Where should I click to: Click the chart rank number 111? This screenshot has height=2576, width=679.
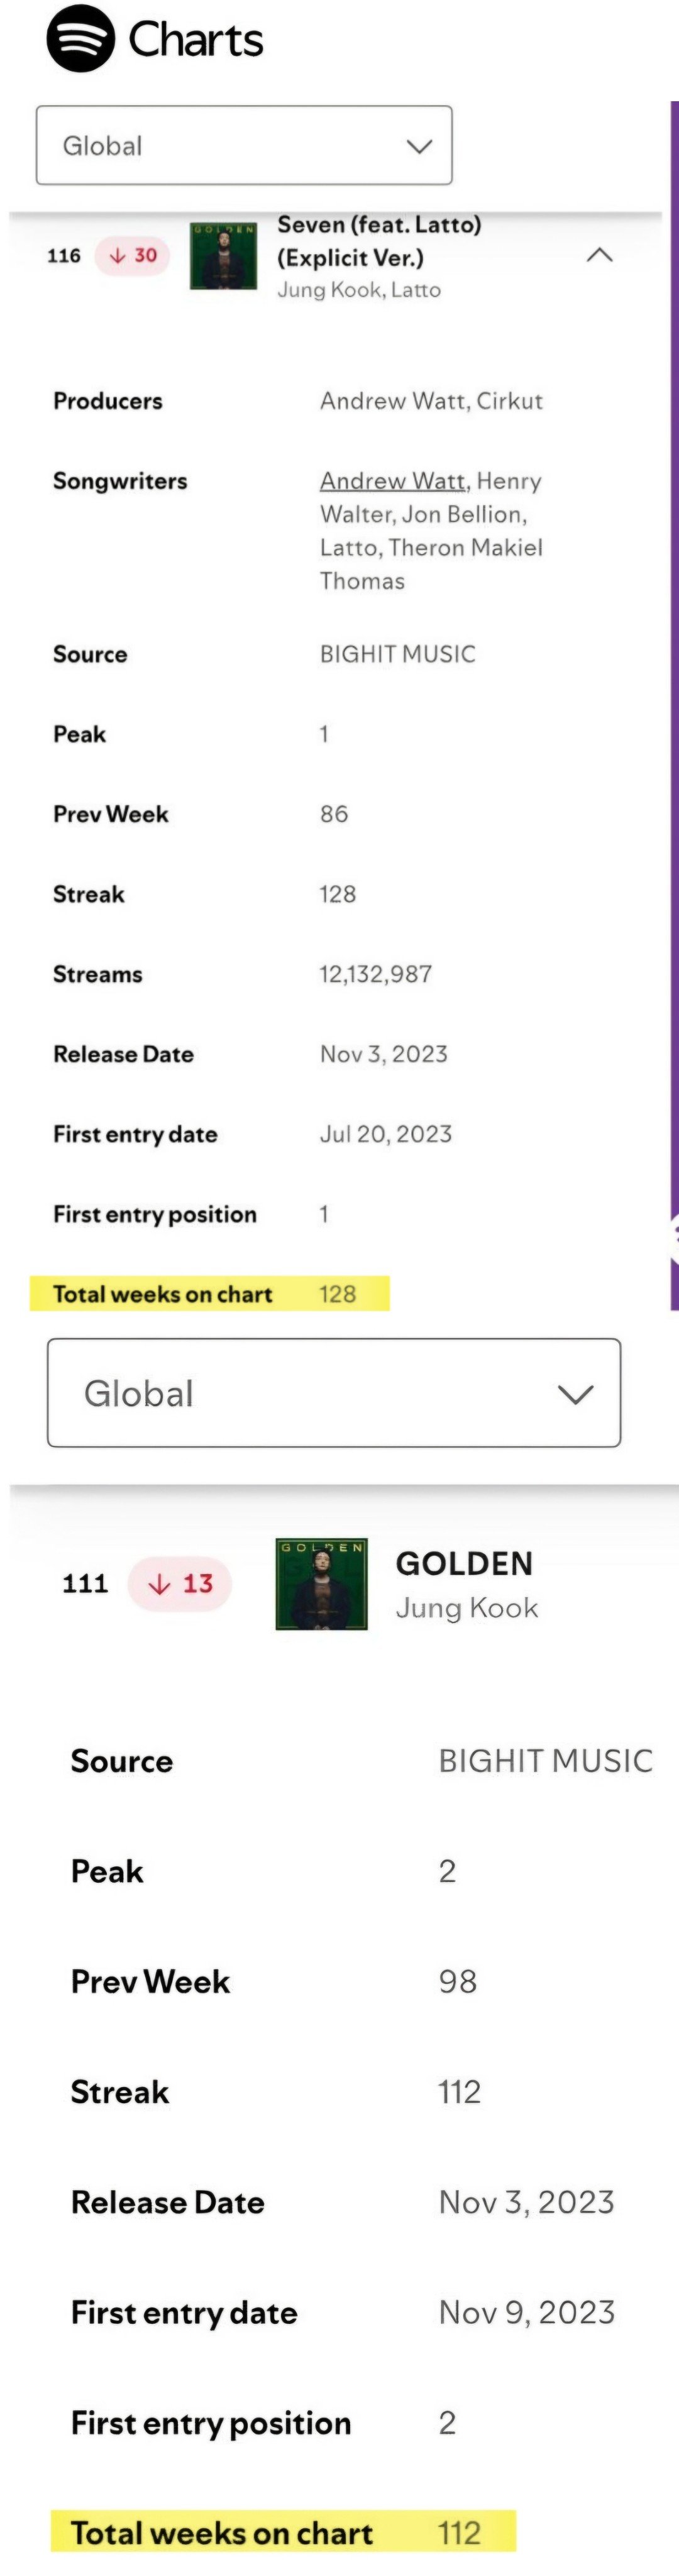point(85,1584)
